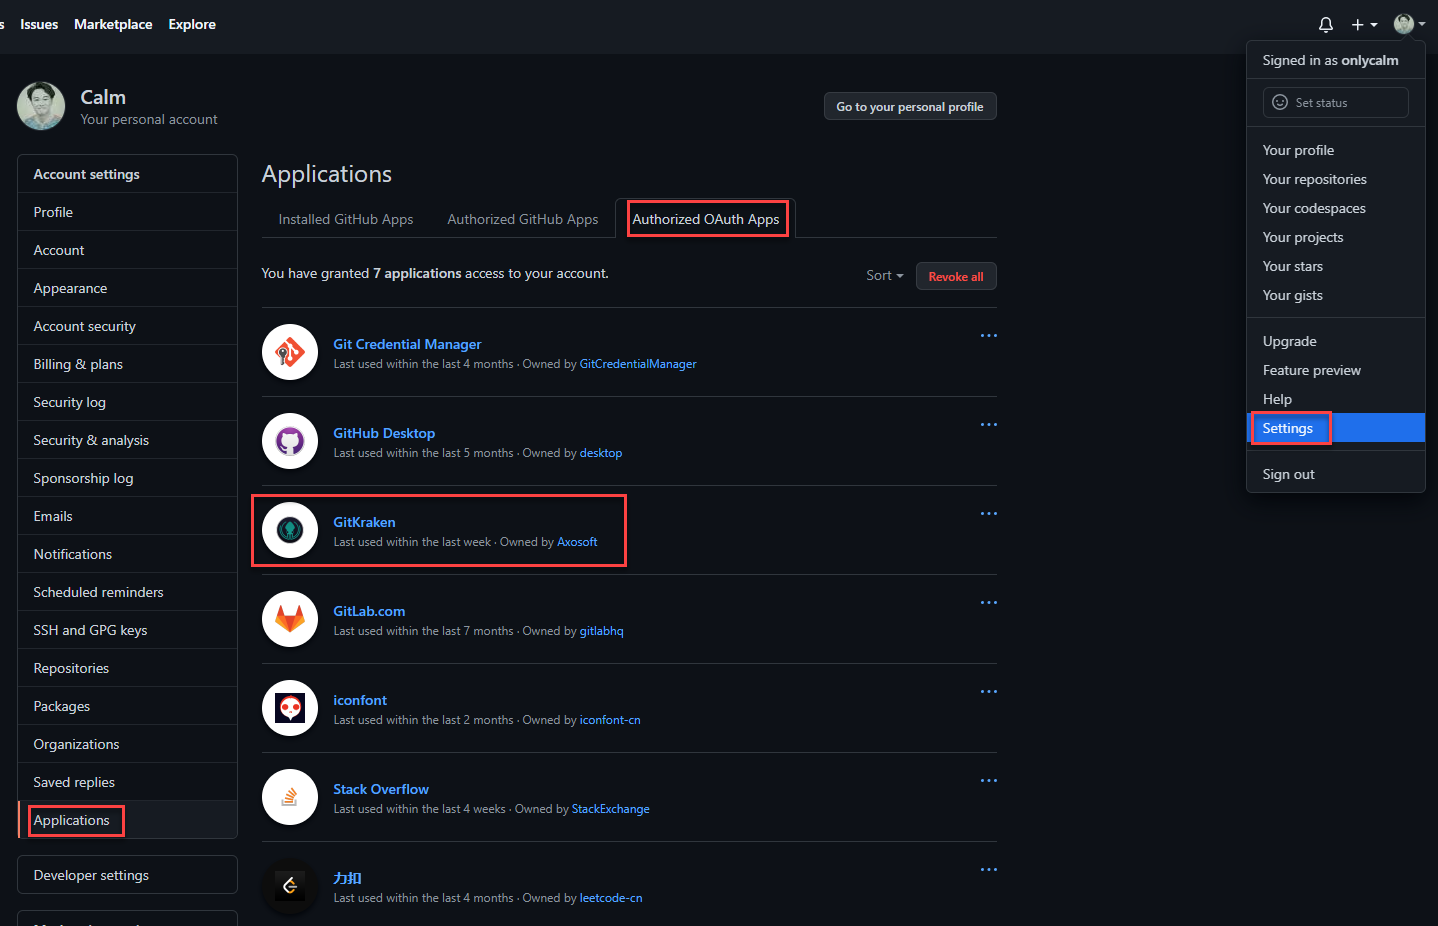Open Marketplace in the top navigation
1438x926 pixels.
tap(113, 24)
